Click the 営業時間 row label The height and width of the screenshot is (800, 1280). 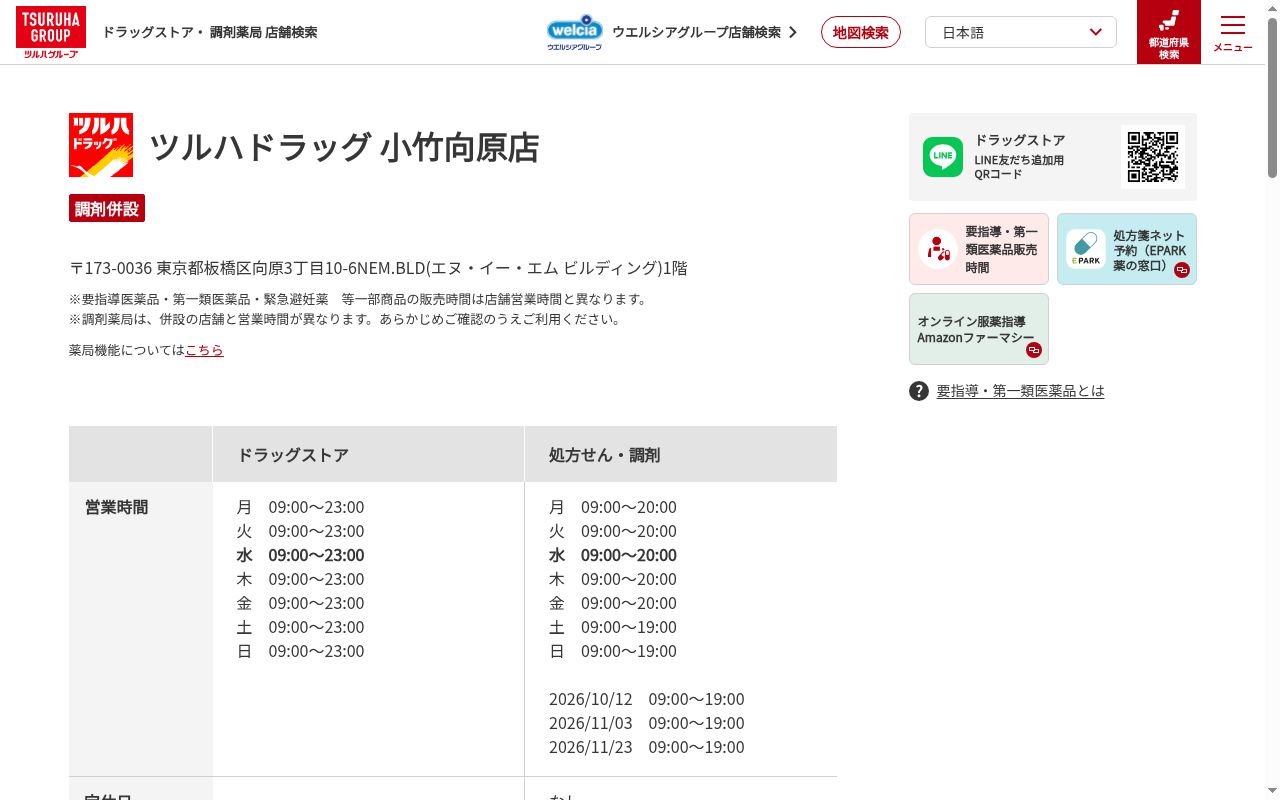[117, 507]
